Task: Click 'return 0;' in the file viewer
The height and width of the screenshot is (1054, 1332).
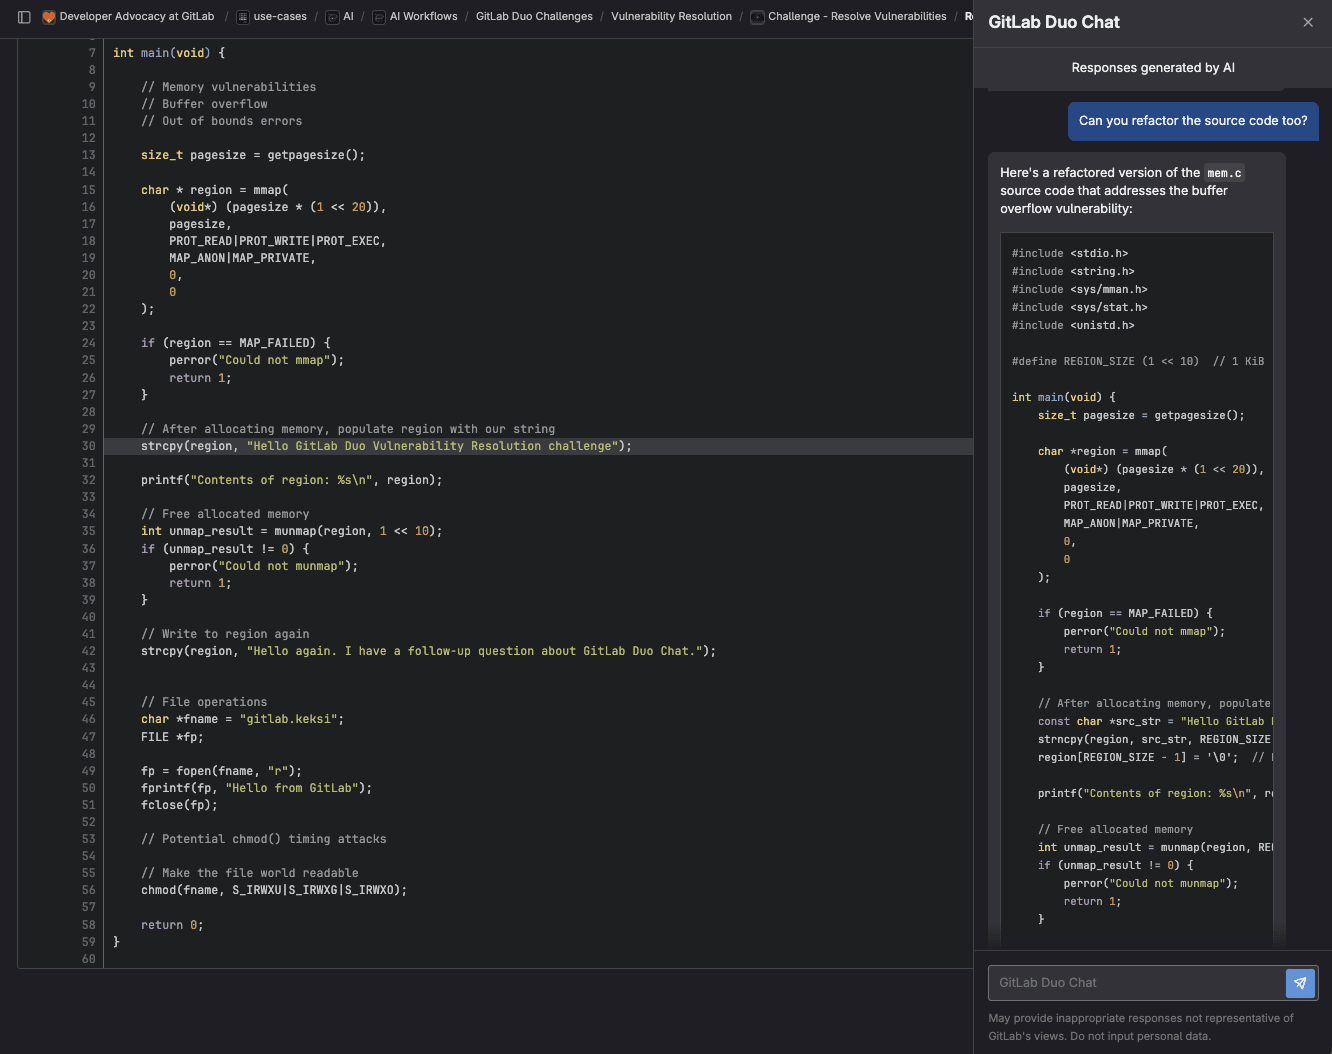Action: pyautogui.click(x=172, y=925)
